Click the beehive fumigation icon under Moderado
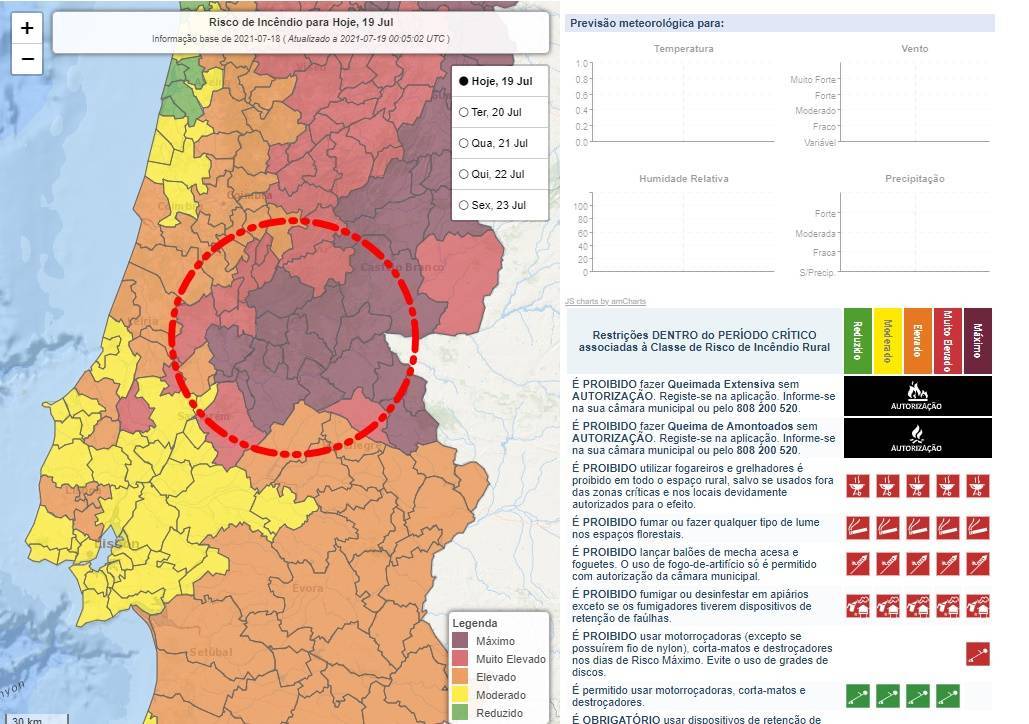The width and height of the screenshot is (1029, 724). coord(887,605)
